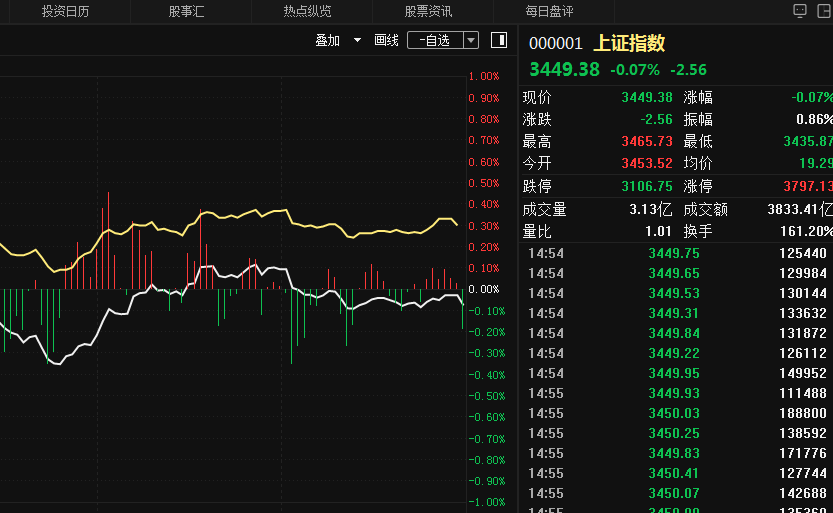Click the window layout icon beside the monitor icon

pyautogui.click(x=824, y=11)
